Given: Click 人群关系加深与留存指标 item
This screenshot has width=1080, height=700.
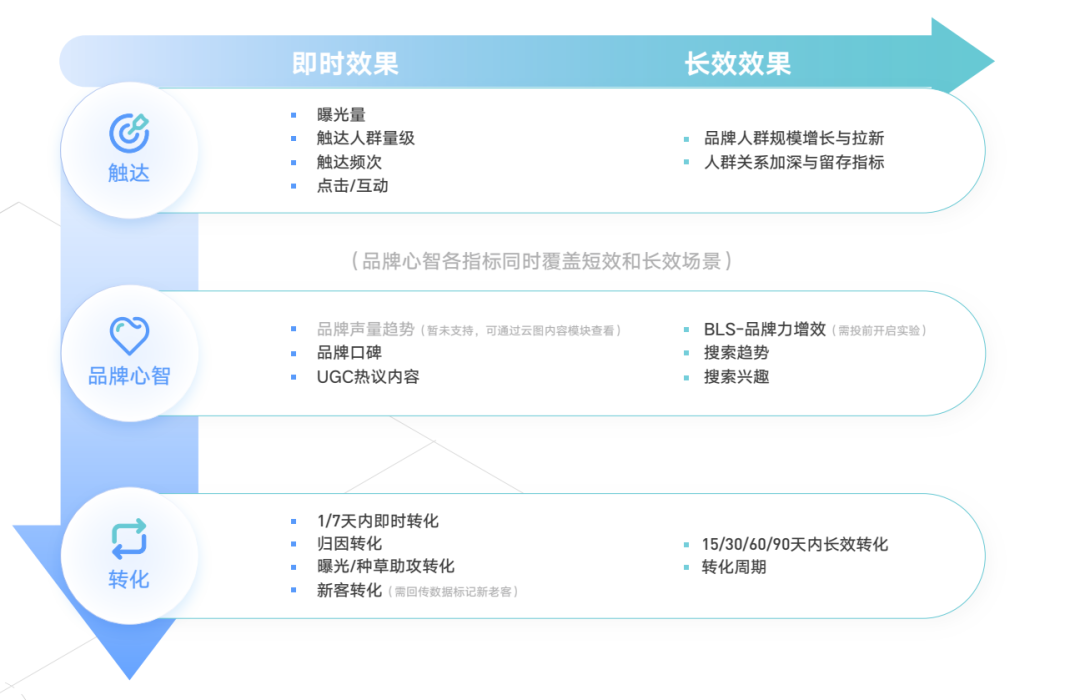Looking at the screenshot, I should (793, 162).
